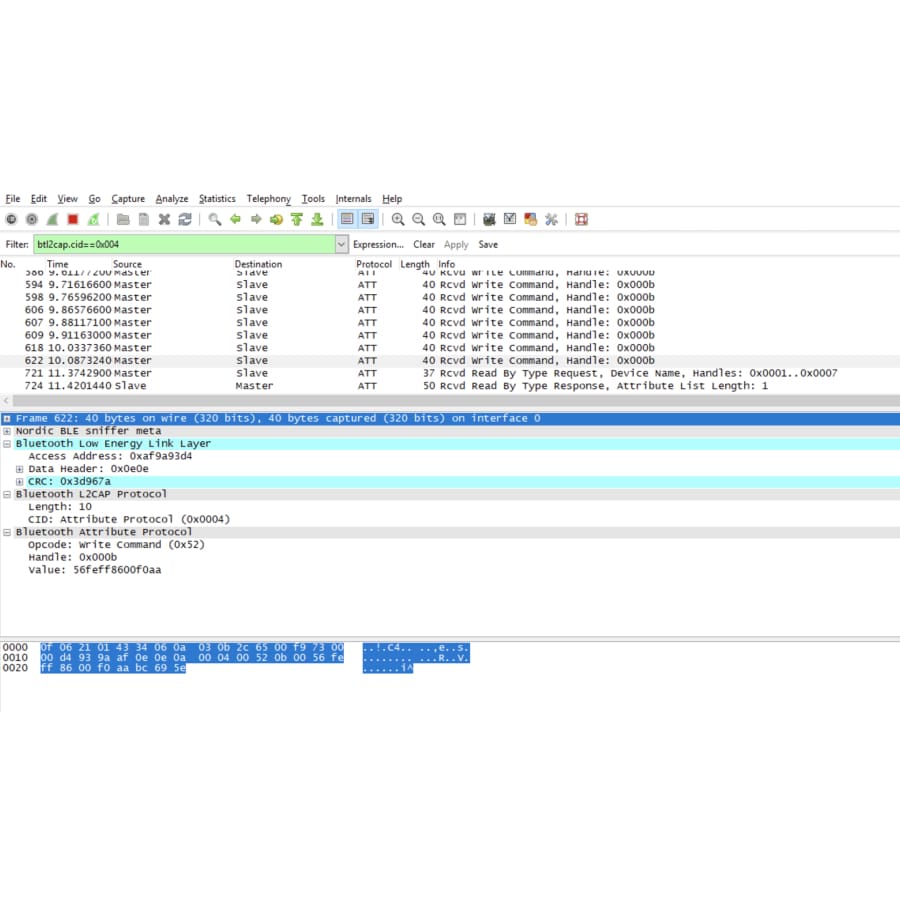Open the filter history dropdown arrow

point(342,244)
